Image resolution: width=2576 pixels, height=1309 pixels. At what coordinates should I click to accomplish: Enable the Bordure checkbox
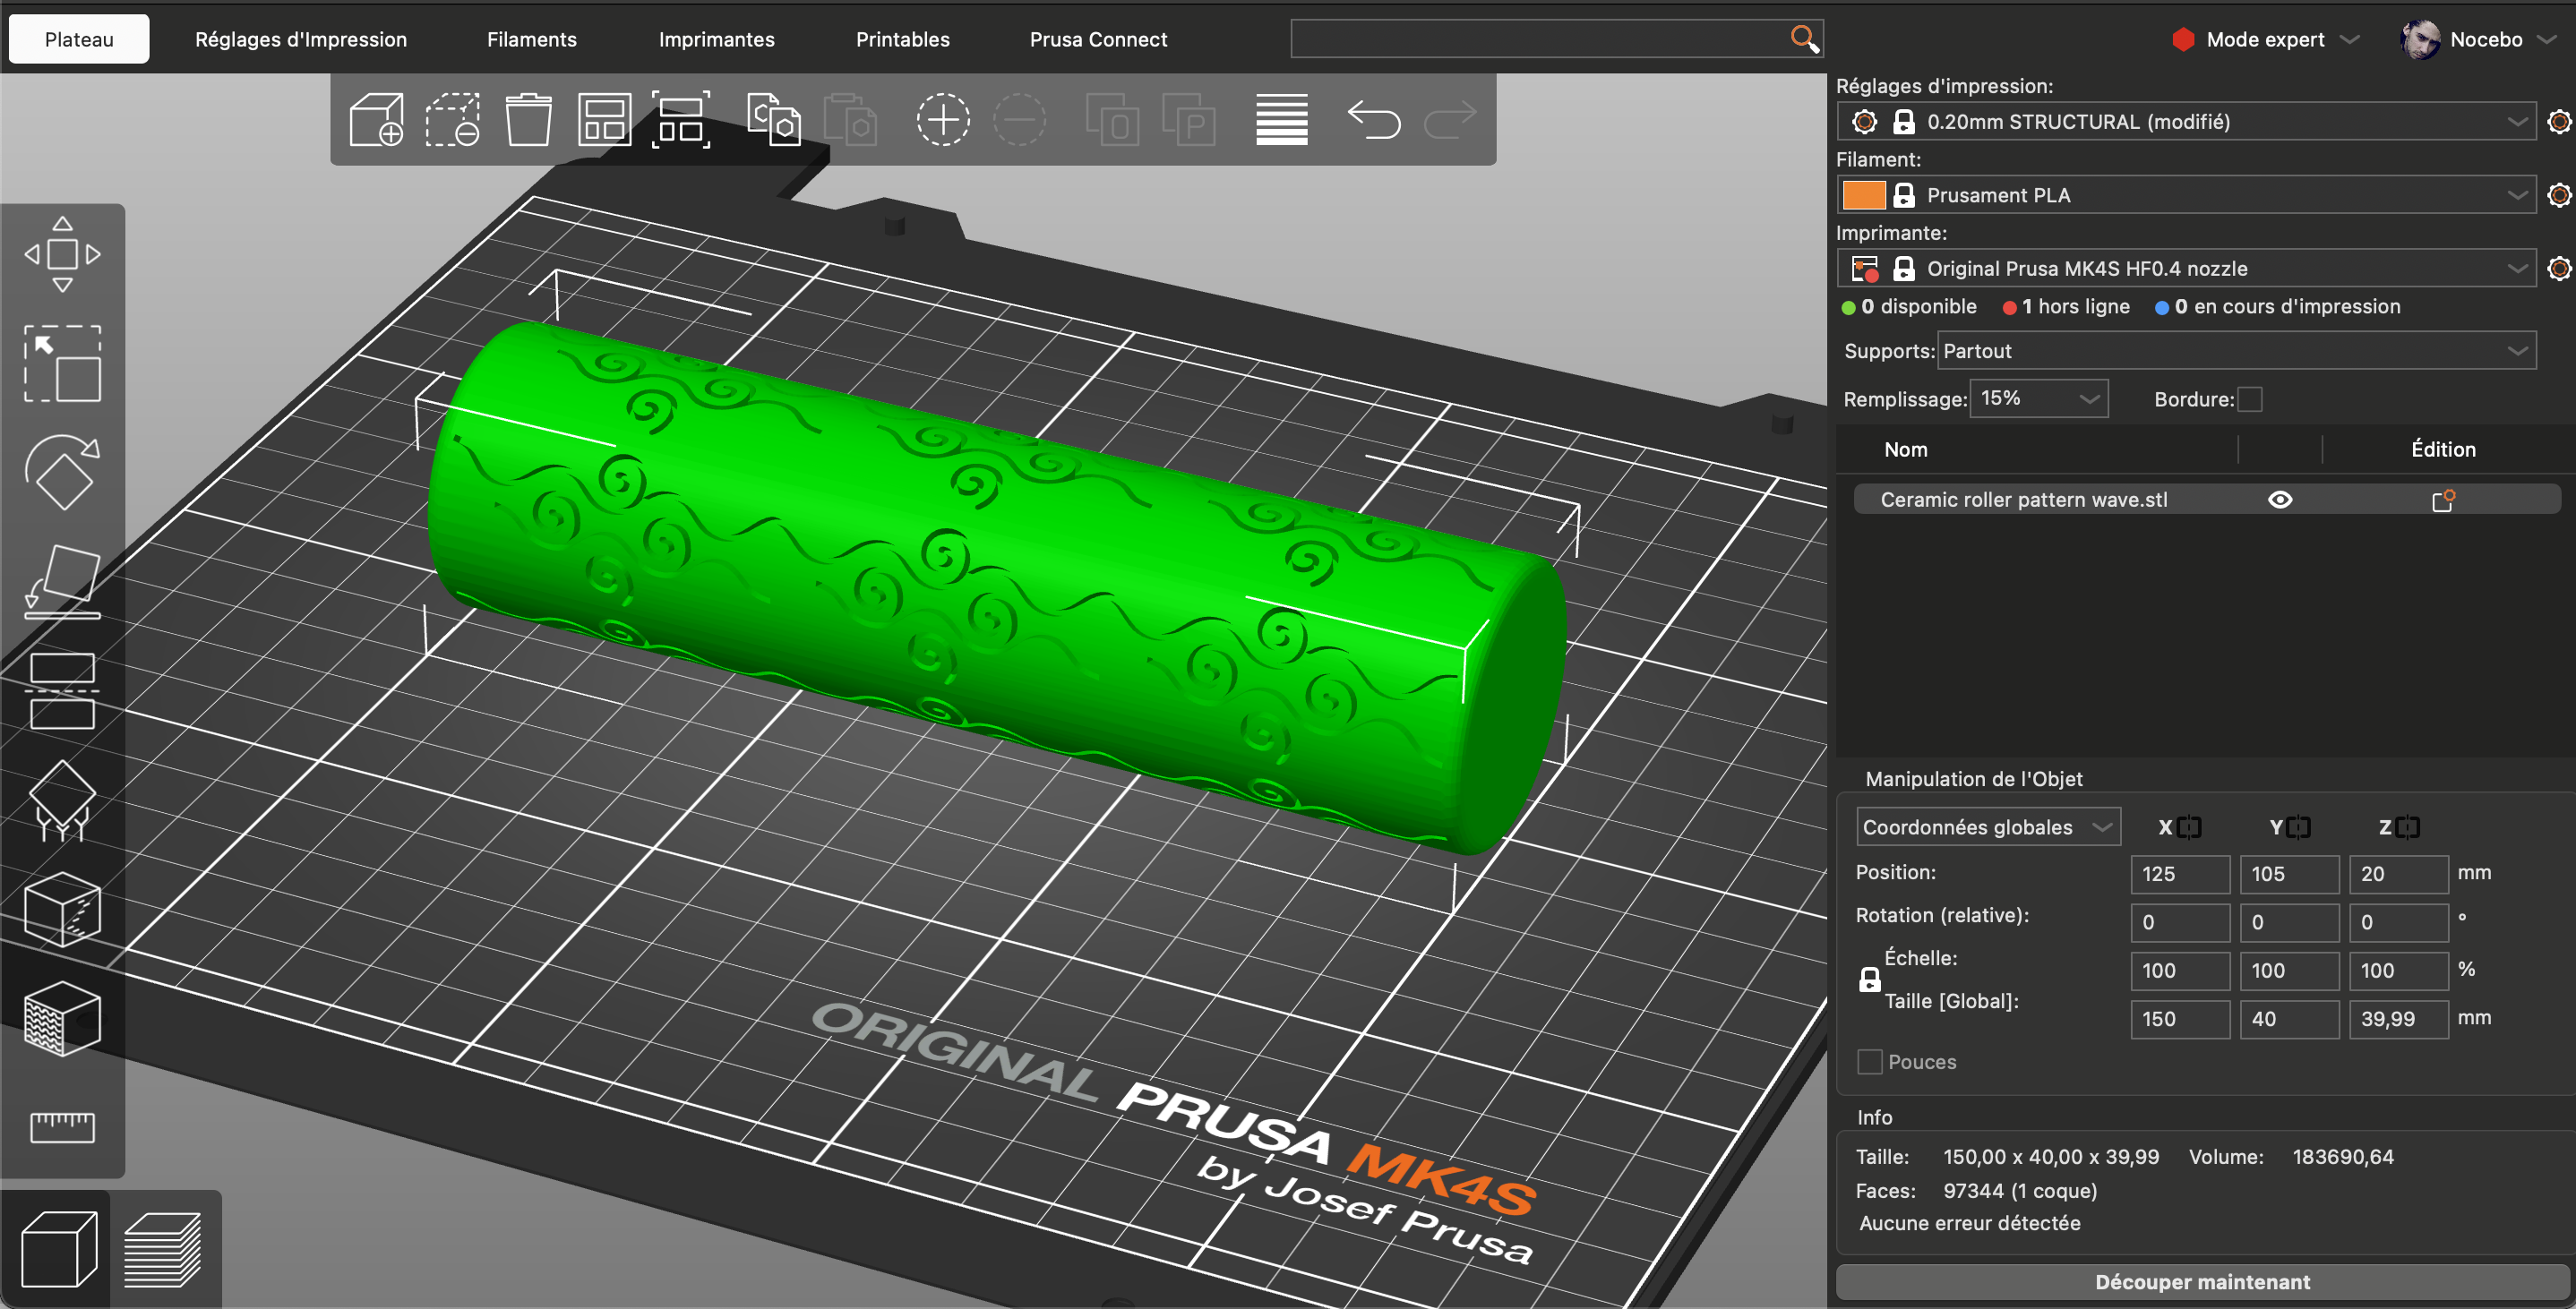click(x=2250, y=399)
